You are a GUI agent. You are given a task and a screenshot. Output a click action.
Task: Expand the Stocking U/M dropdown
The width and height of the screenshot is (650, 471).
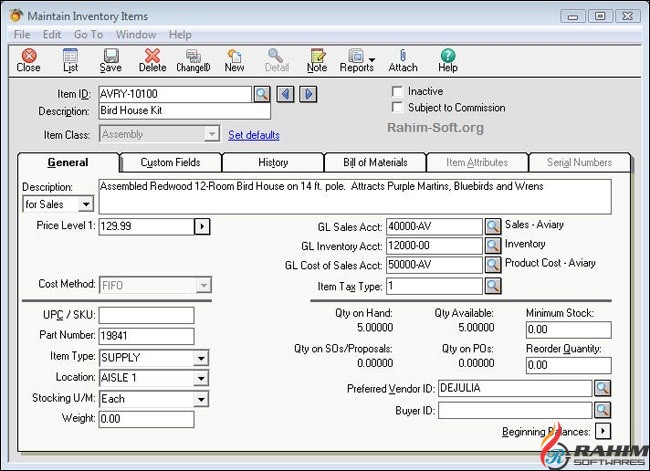[x=202, y=399]
